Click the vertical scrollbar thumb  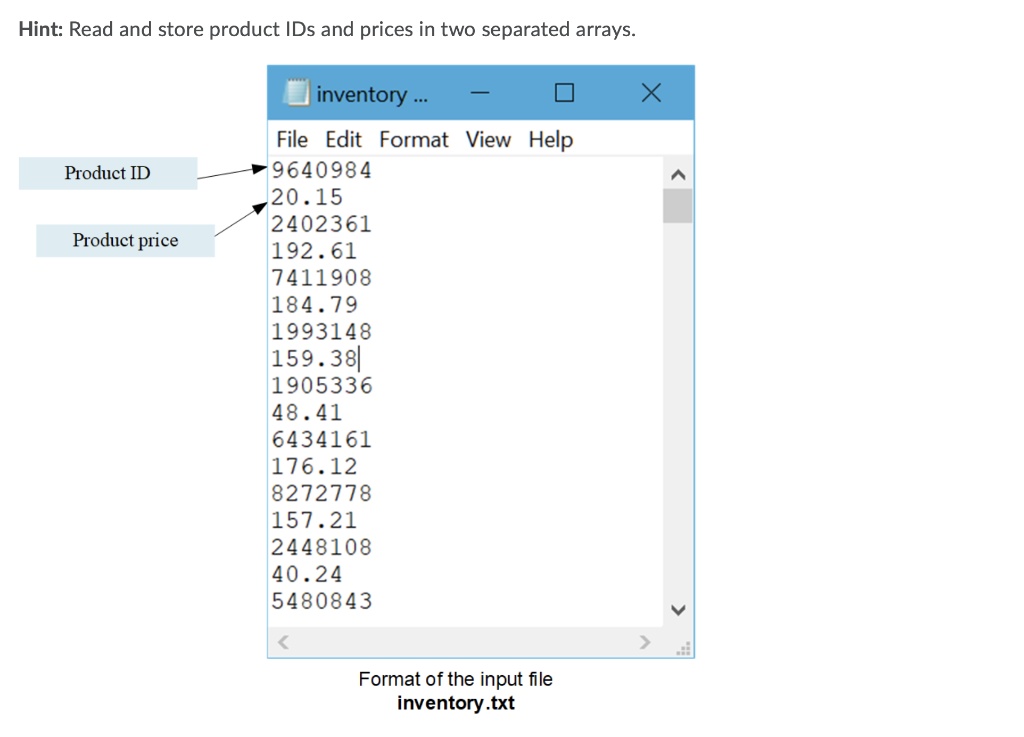(x=678, y=207)
